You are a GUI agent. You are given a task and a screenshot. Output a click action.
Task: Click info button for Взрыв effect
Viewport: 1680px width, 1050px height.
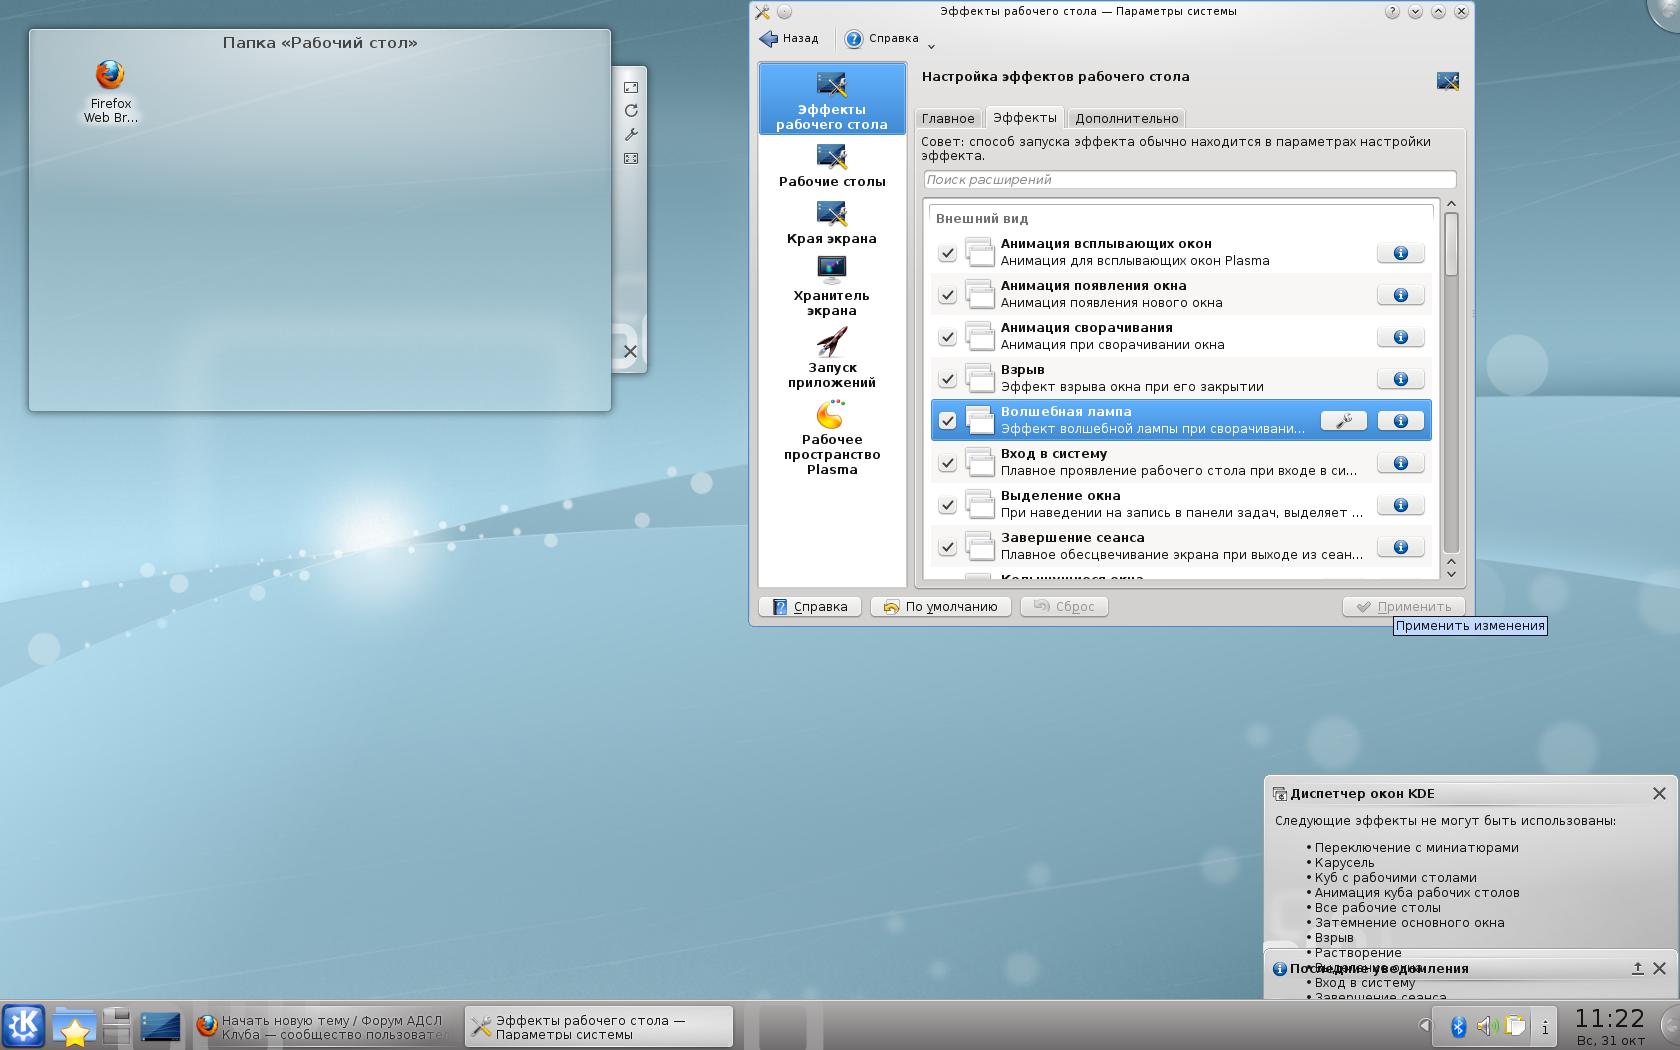(x=1401, y=379)
